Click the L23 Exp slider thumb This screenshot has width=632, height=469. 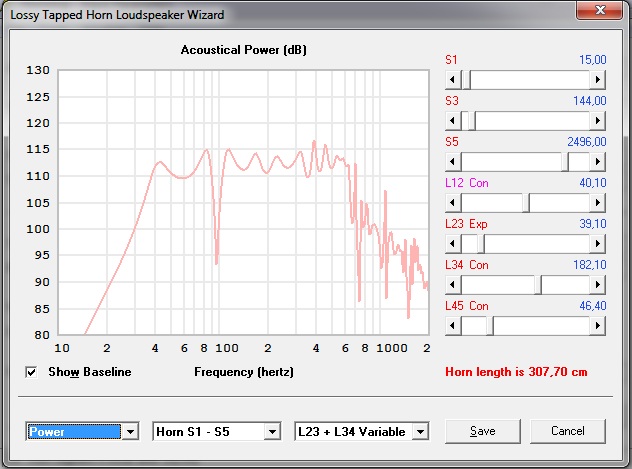point(480,243)
